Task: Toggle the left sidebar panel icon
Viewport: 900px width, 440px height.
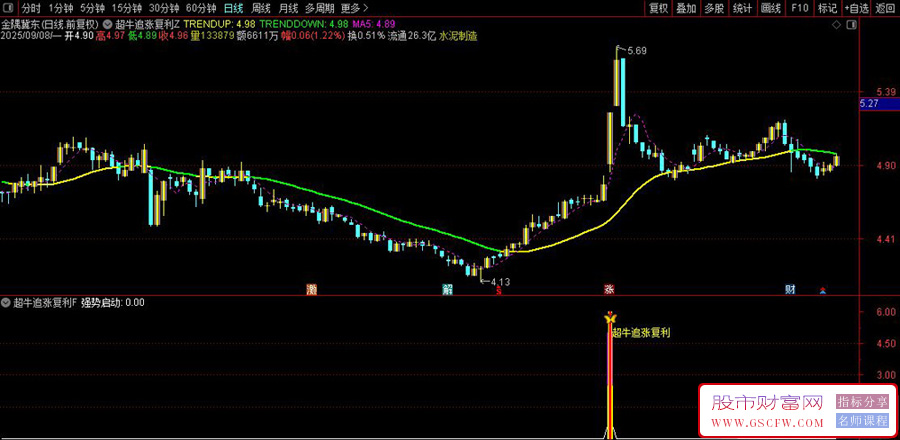Action: (x=8, y=8)
